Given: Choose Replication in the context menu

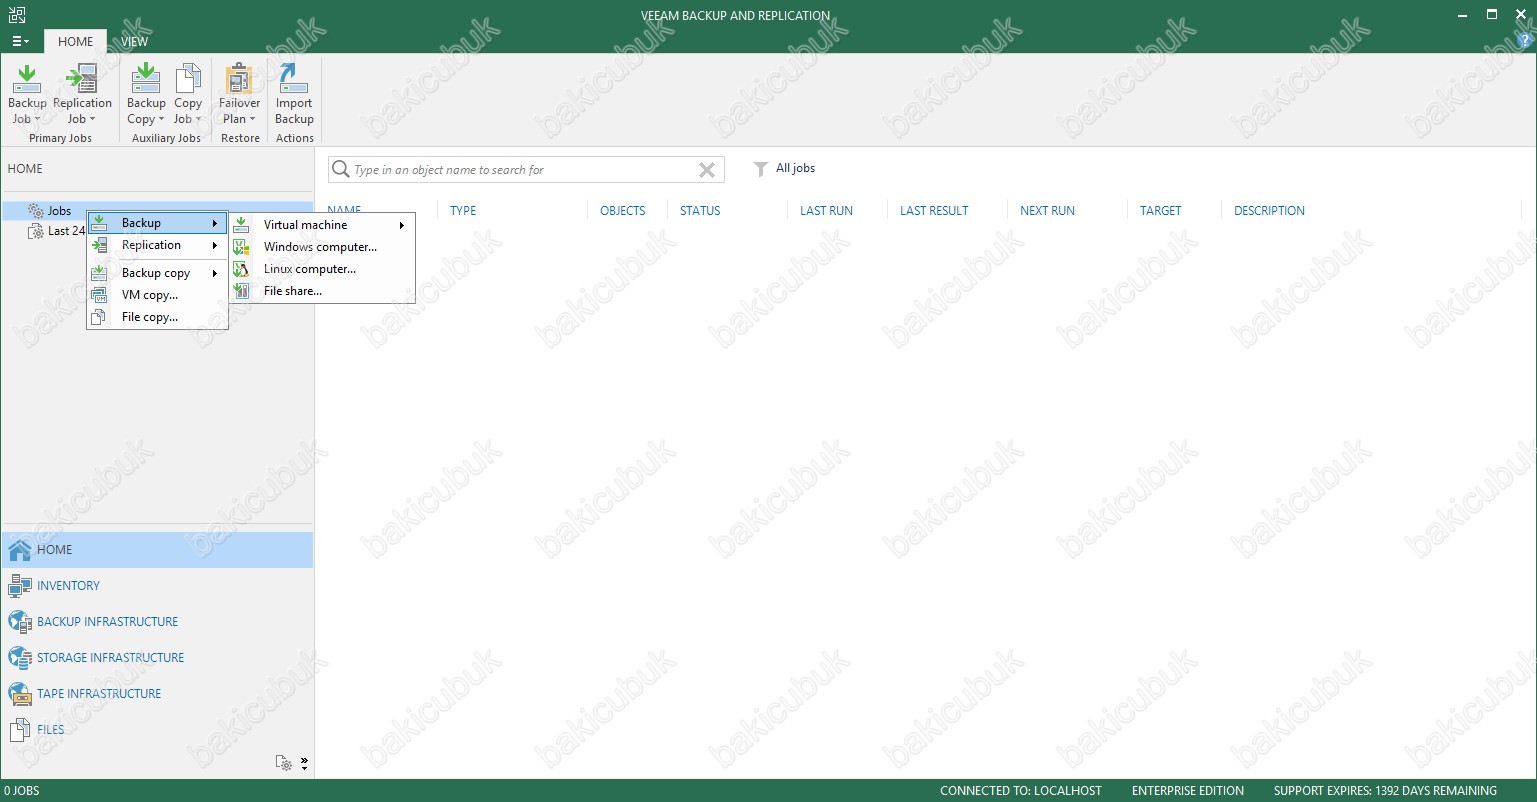Looking at the screenshot, I should point(158,245).
